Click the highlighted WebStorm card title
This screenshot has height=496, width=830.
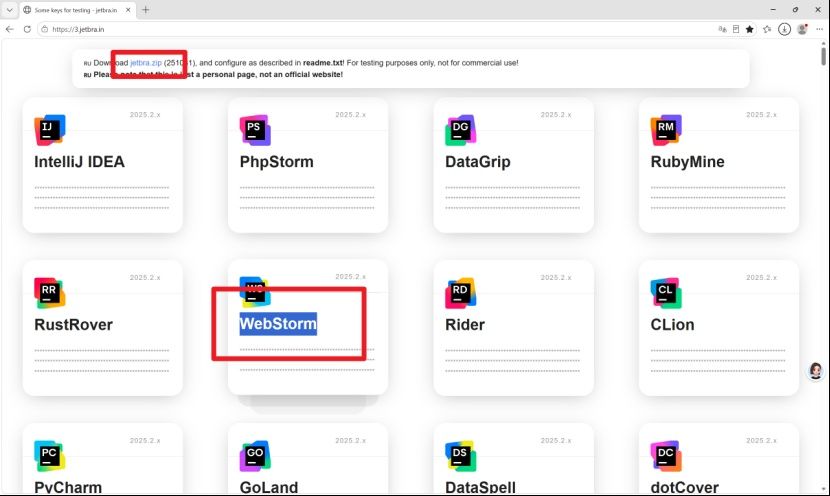(278, 323)
